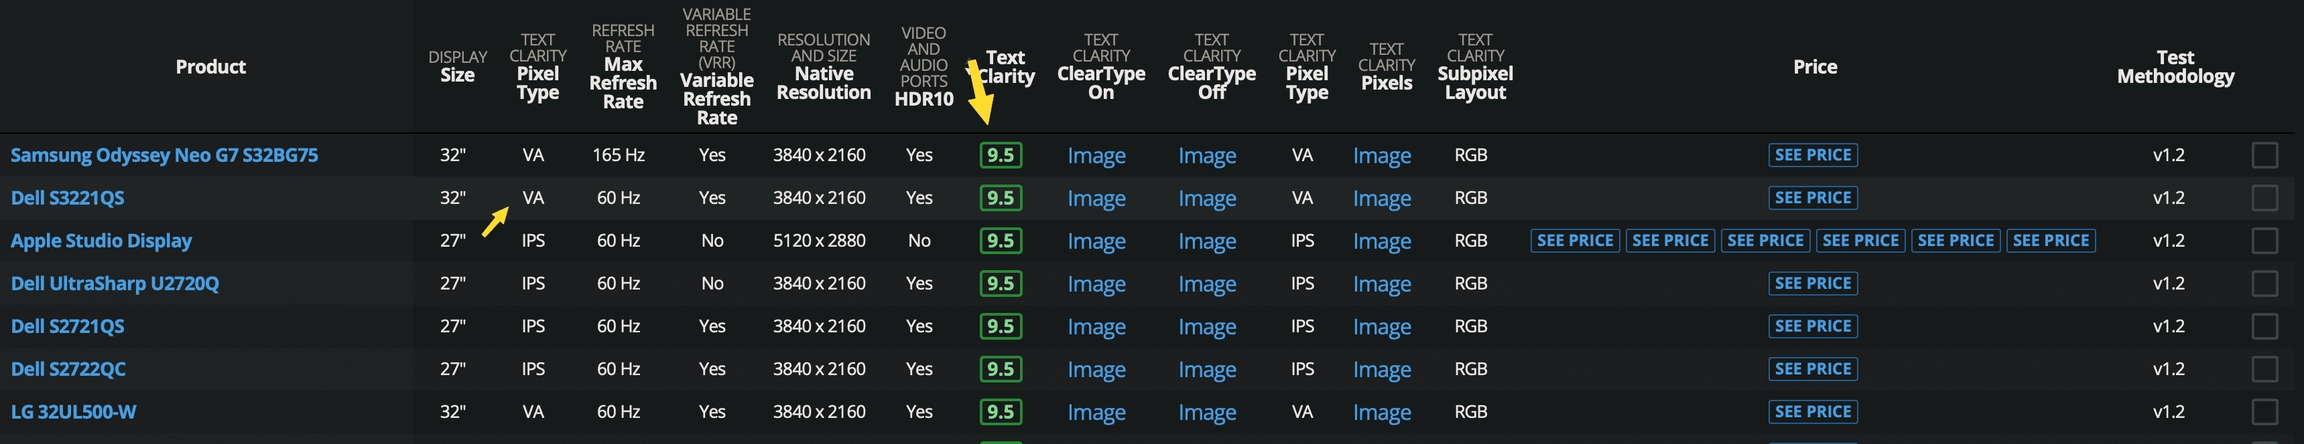Screen dimensions: 2304x444
Task: Click the Apple Studio Display product link
Action: click(x=101, y=241)
